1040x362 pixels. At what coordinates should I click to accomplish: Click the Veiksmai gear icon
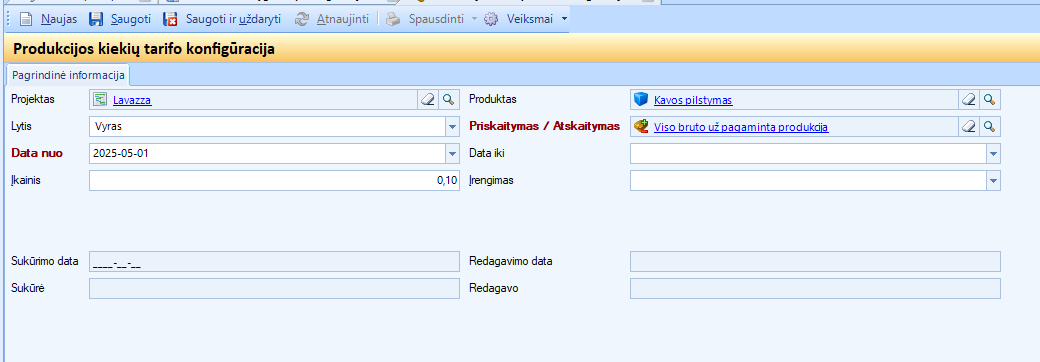(x=491, y=19)
